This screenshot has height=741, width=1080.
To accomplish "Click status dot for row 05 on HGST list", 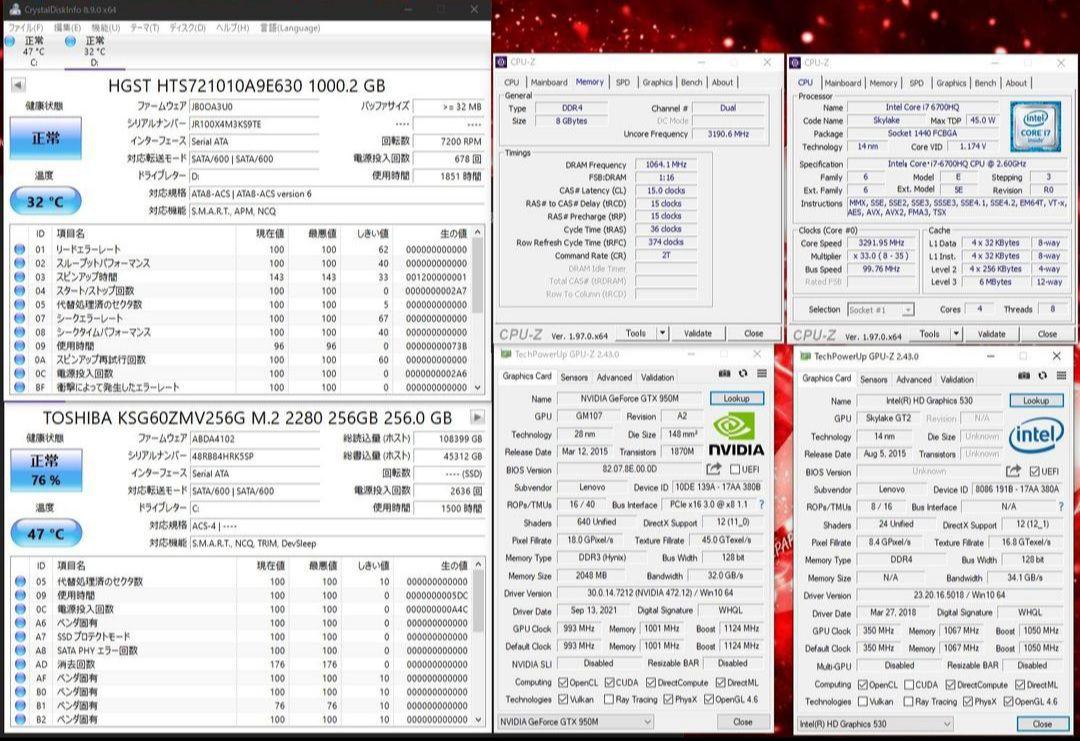I will tap(19, 304).
